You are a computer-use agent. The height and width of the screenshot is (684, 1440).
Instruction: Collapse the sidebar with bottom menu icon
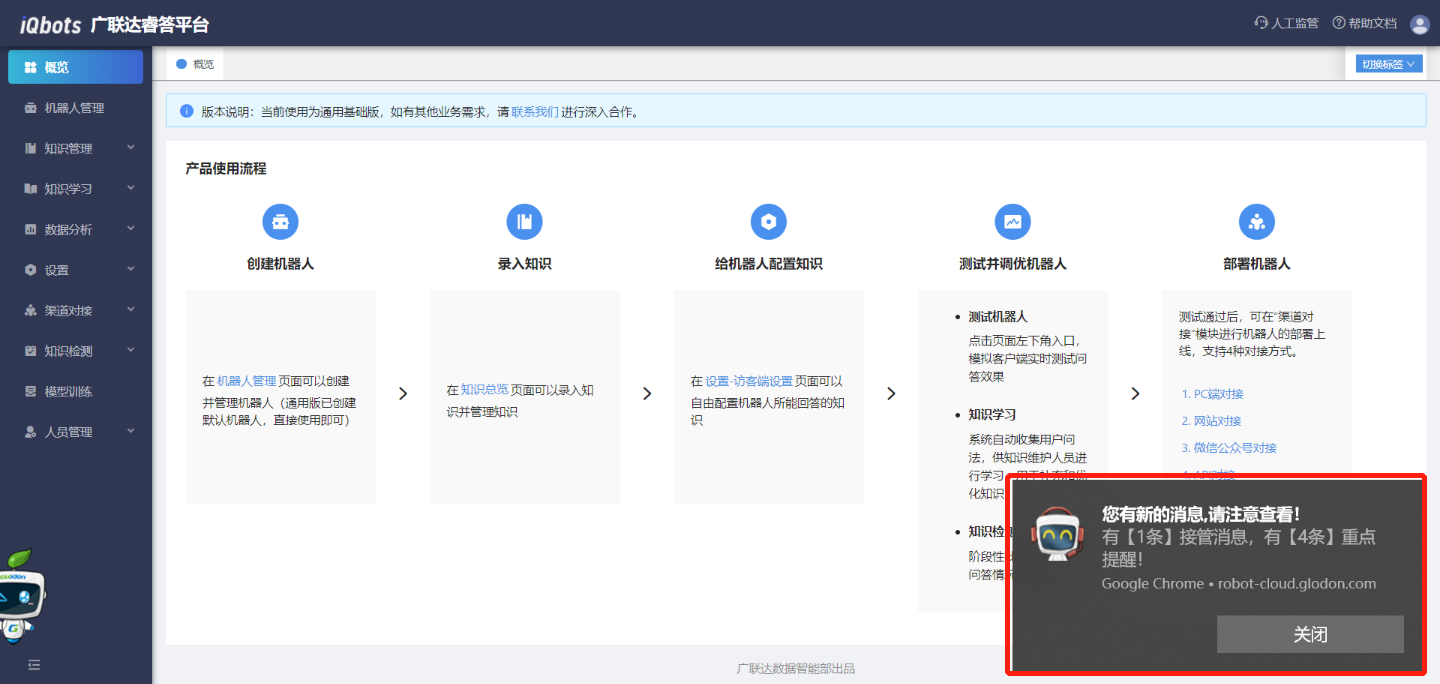pos(34,664)
